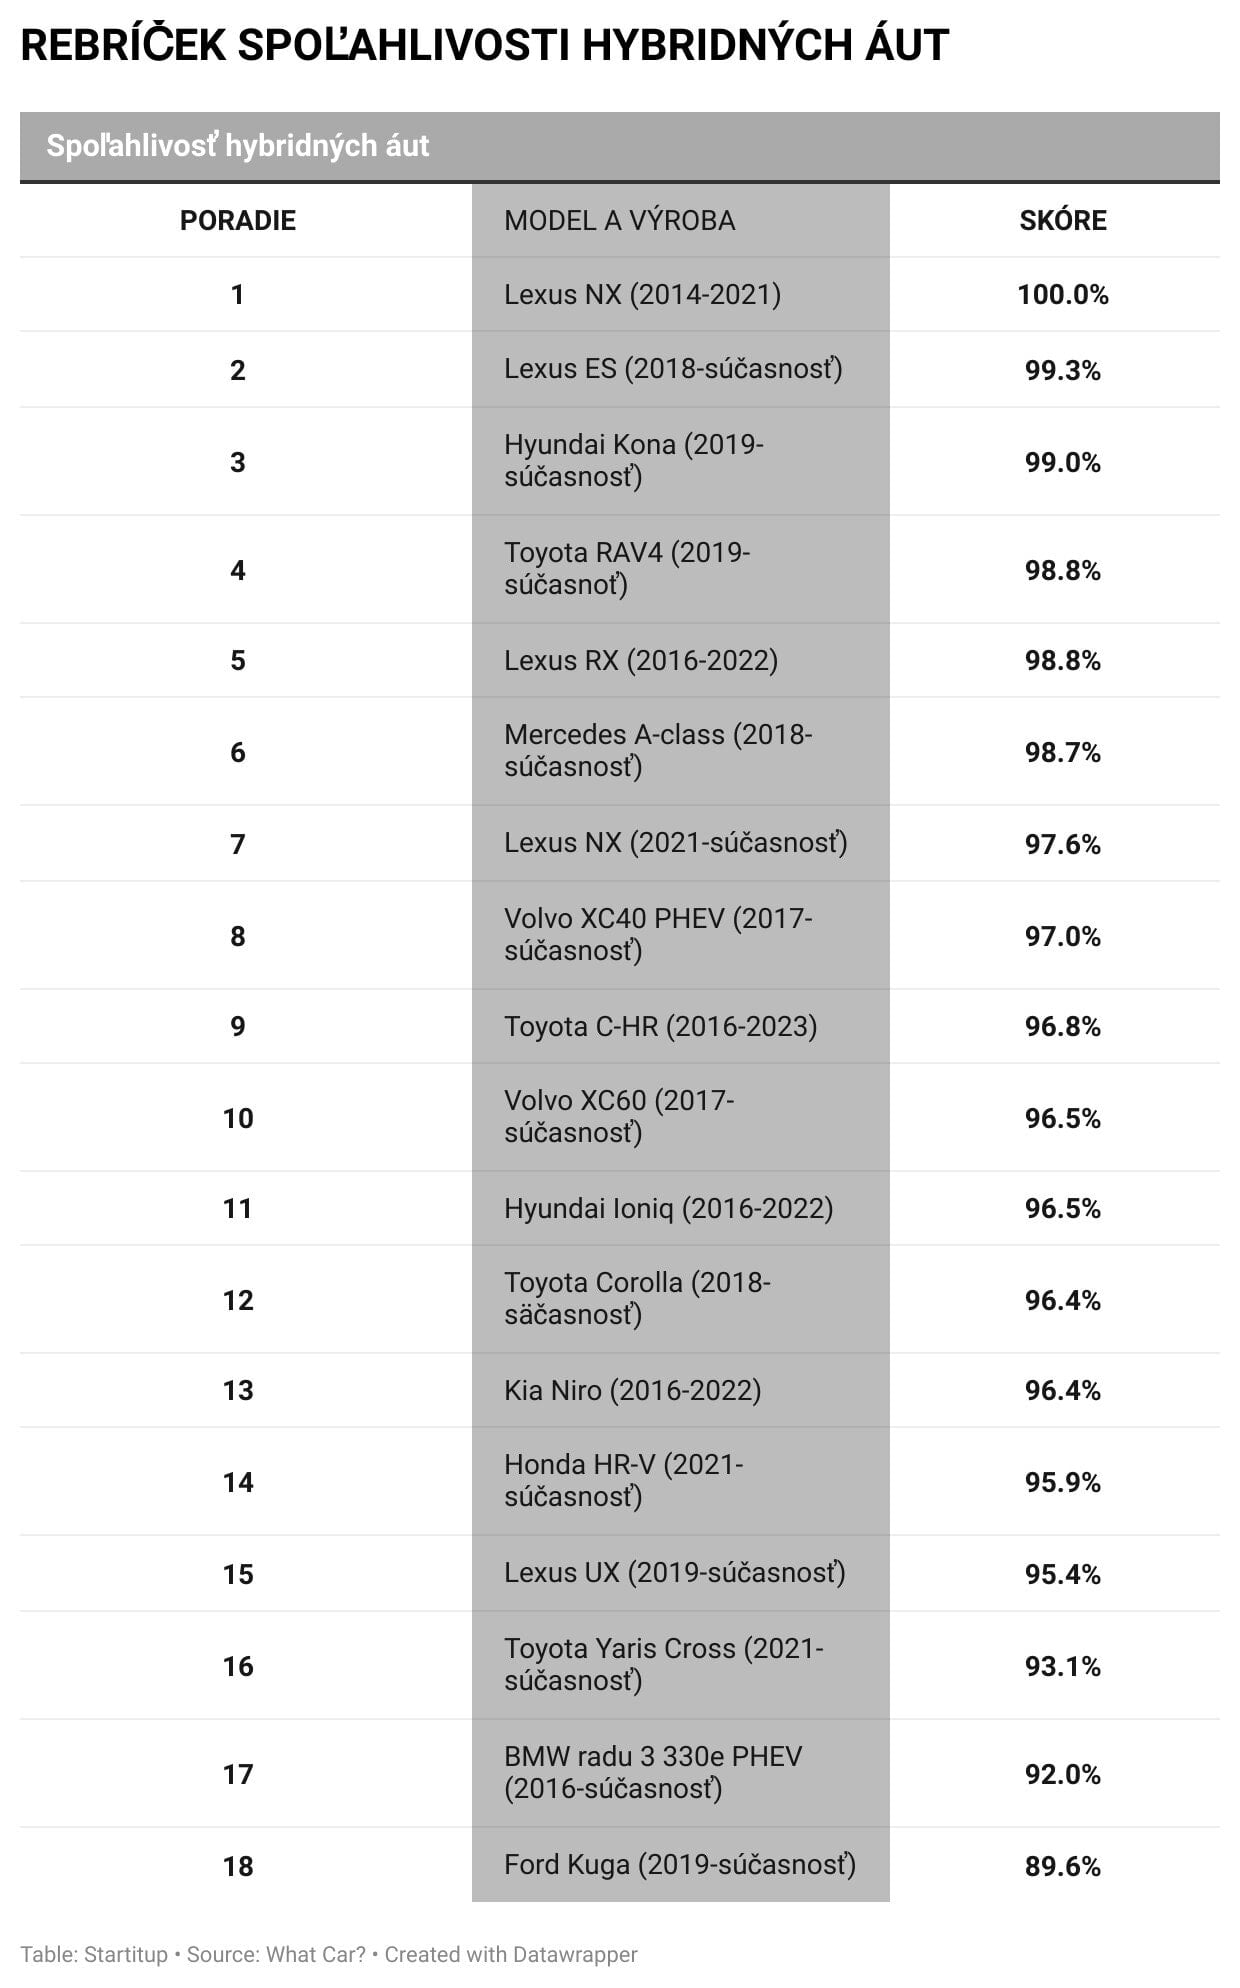Click the Toyota RAV4 model cell
The height and width of the screenshot is (1988, 1240).
(626, 568)
